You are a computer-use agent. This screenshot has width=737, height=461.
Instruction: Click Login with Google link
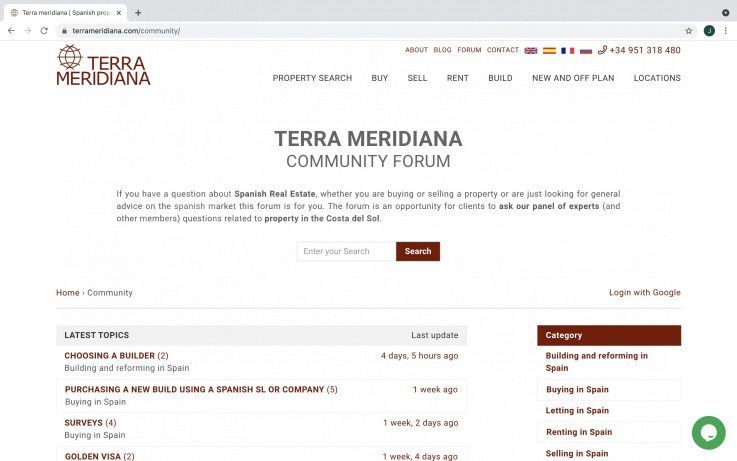click(644, 292)
